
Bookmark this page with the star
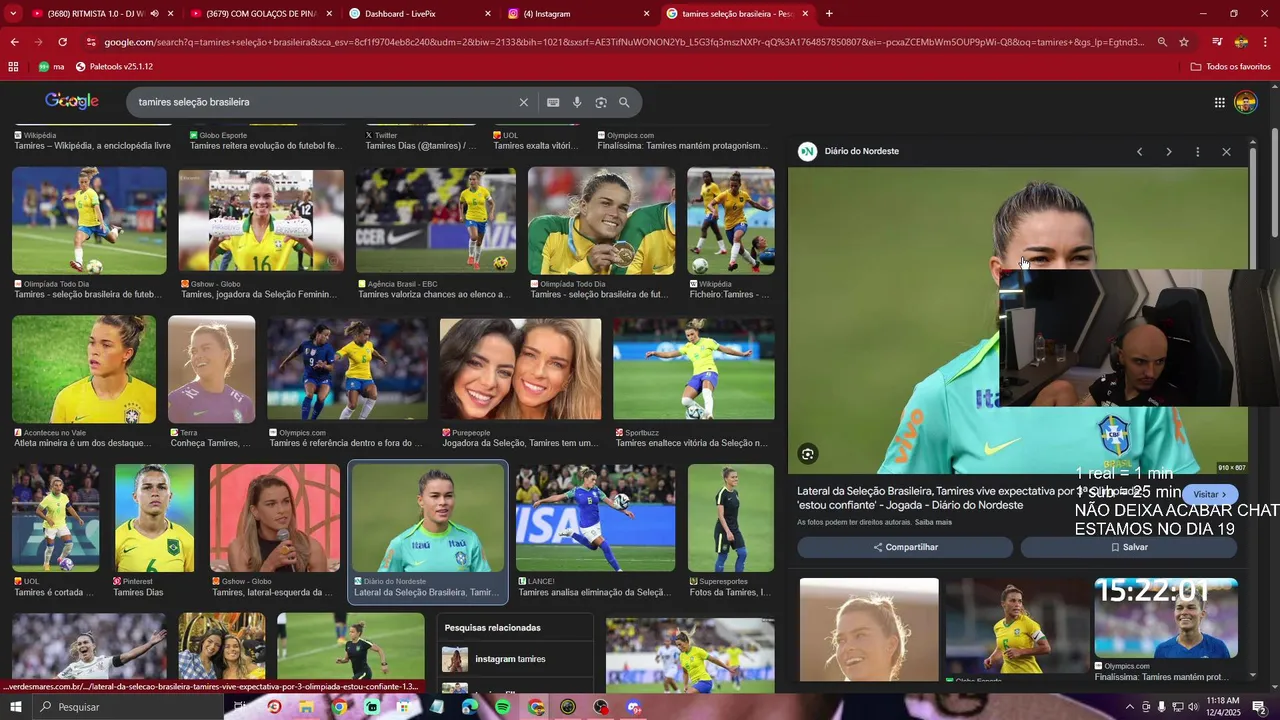point(1184,42)
